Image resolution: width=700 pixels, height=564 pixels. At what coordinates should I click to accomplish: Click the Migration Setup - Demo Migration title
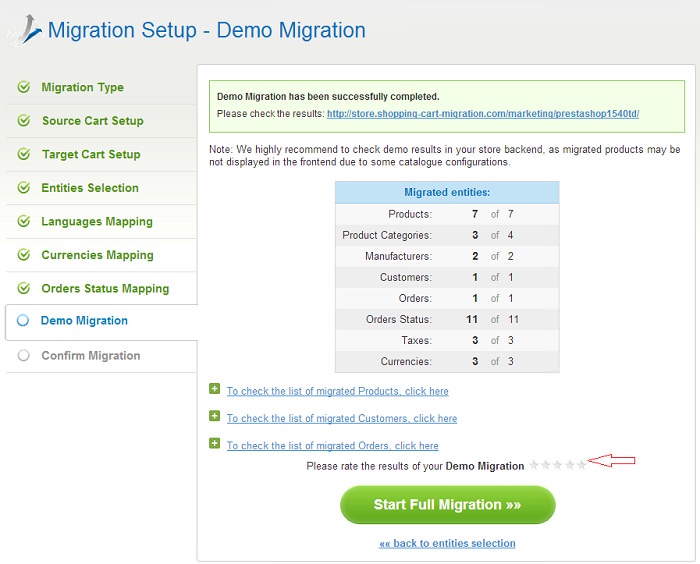point(207,30)
